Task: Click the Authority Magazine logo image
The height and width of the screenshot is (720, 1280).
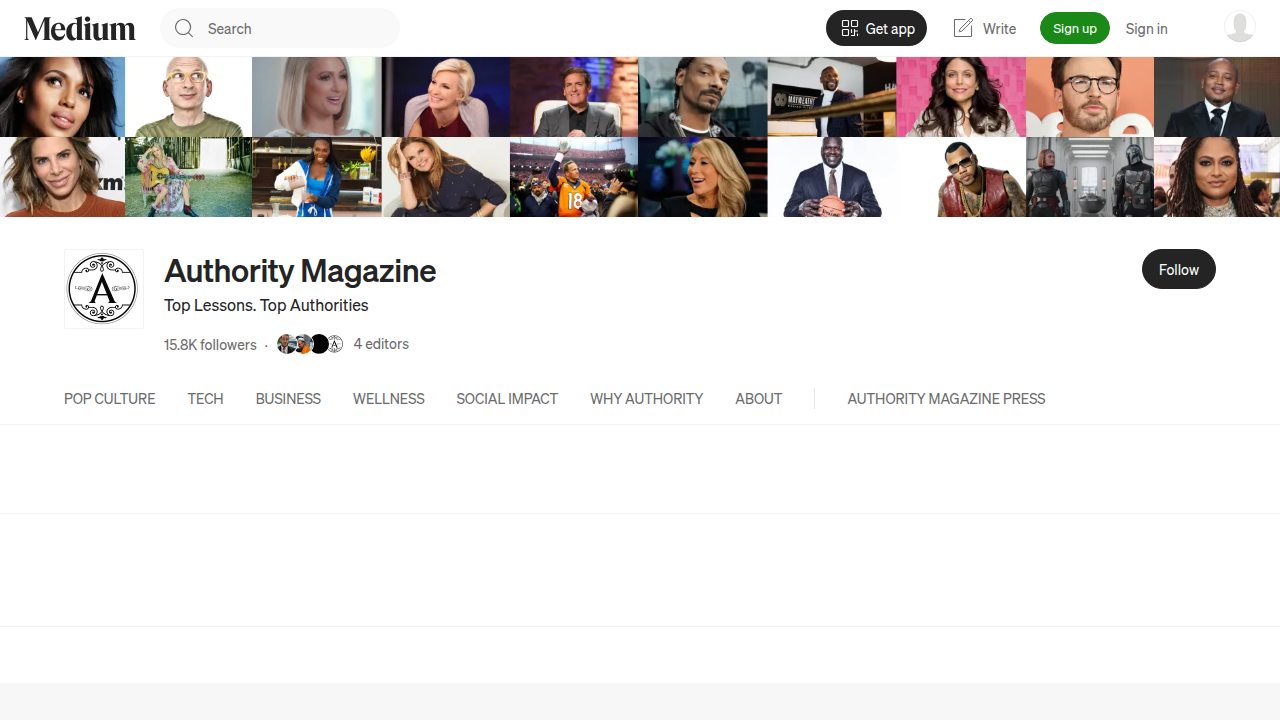Action: point(104,289)
